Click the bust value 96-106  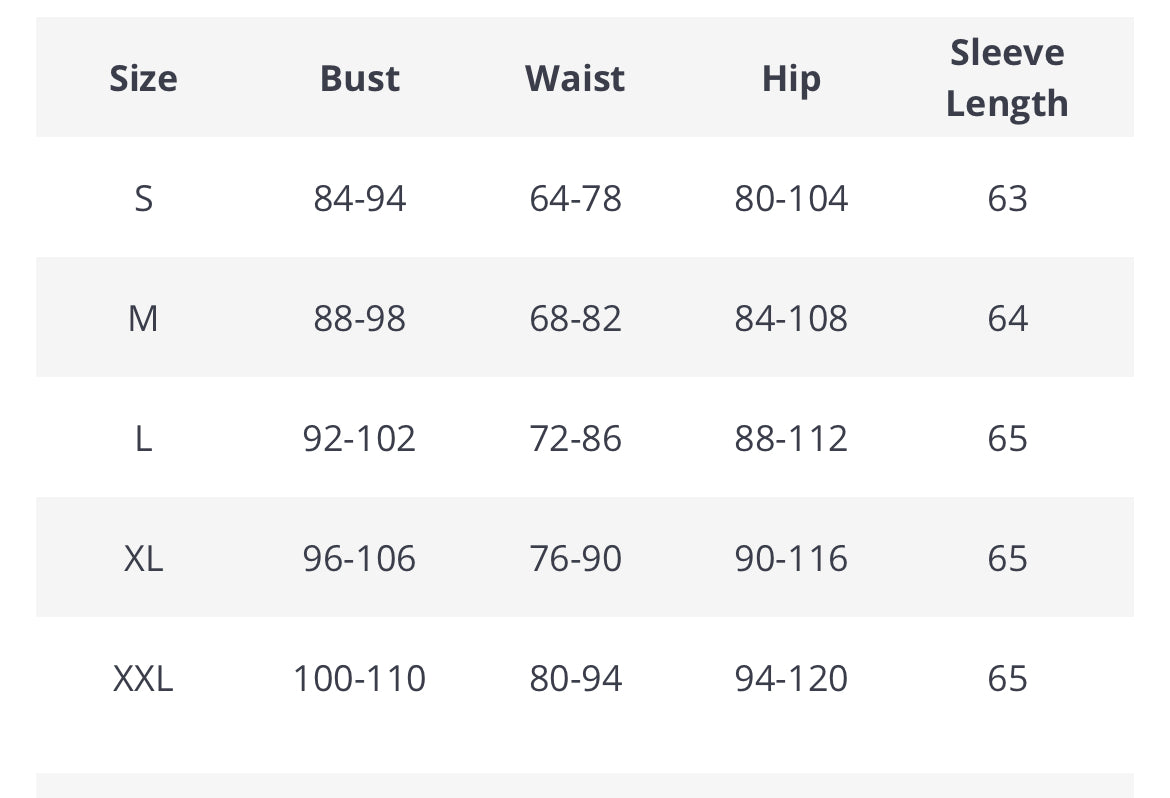tap(360, 558)
